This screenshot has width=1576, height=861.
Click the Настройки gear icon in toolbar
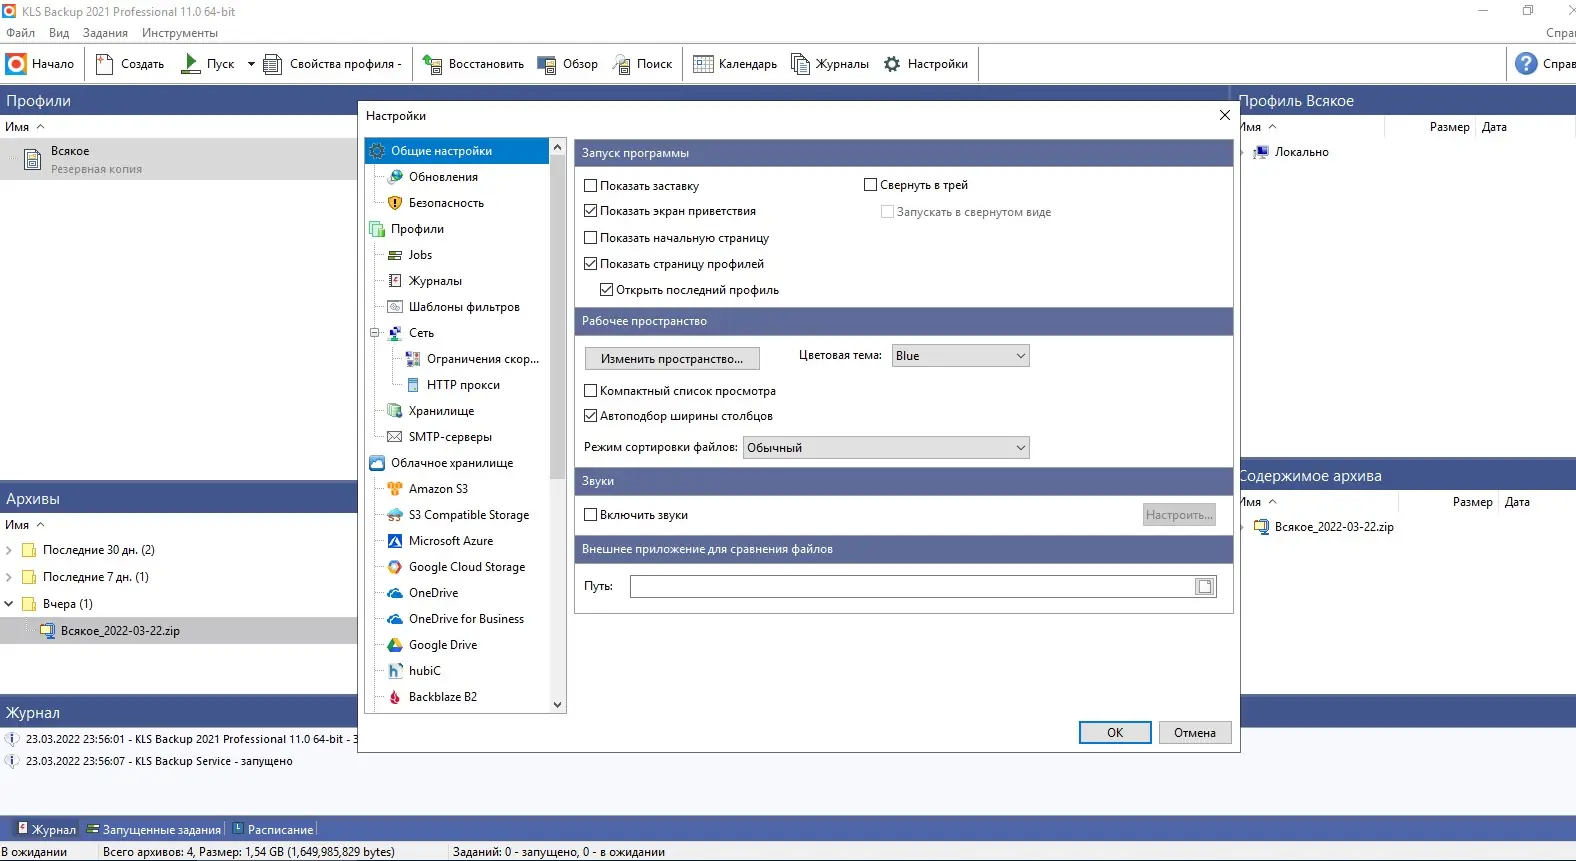point(892,64)
